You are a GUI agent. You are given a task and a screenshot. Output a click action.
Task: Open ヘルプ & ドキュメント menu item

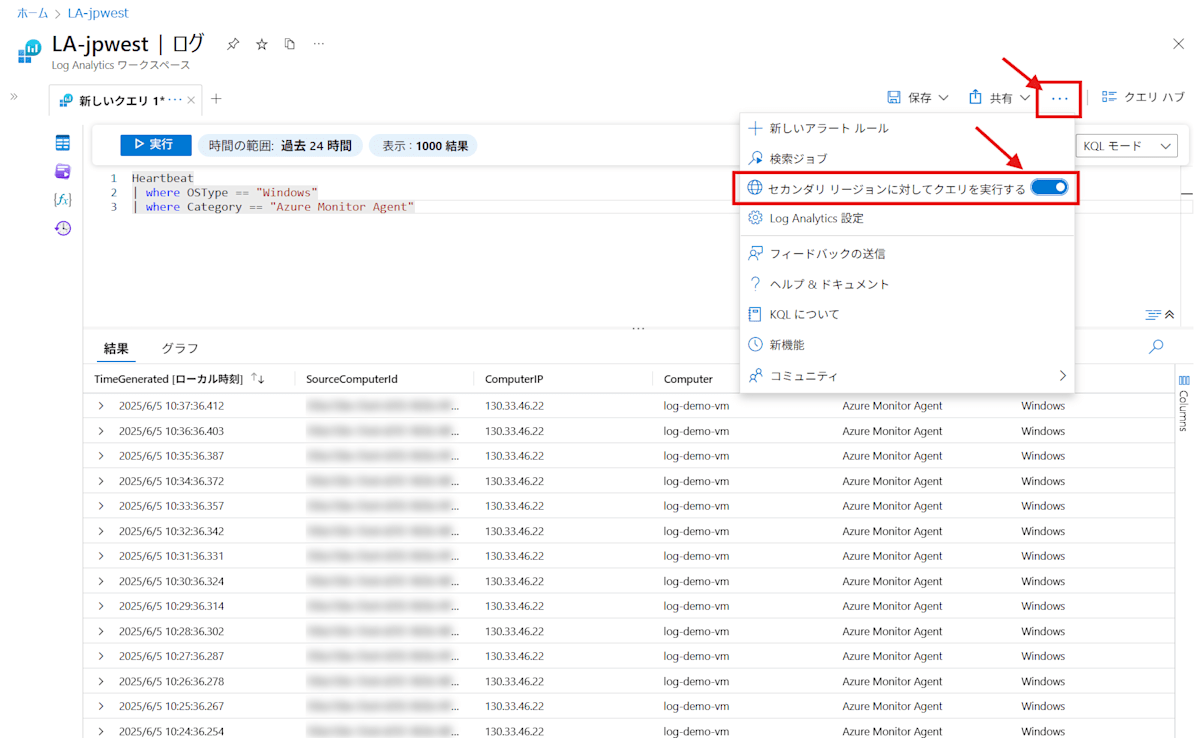pos(907,284)
